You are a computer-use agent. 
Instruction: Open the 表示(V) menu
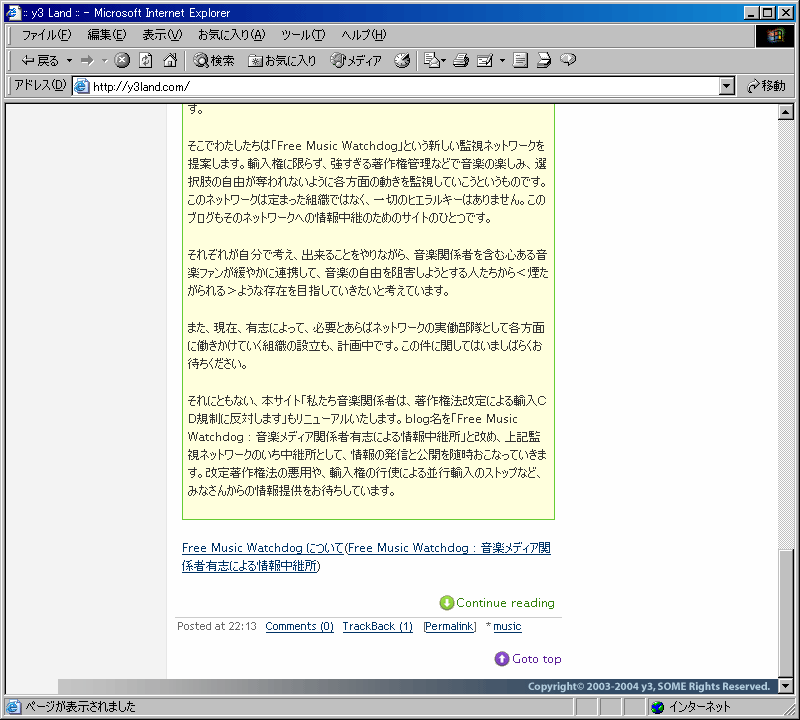(x=162, y=35)
